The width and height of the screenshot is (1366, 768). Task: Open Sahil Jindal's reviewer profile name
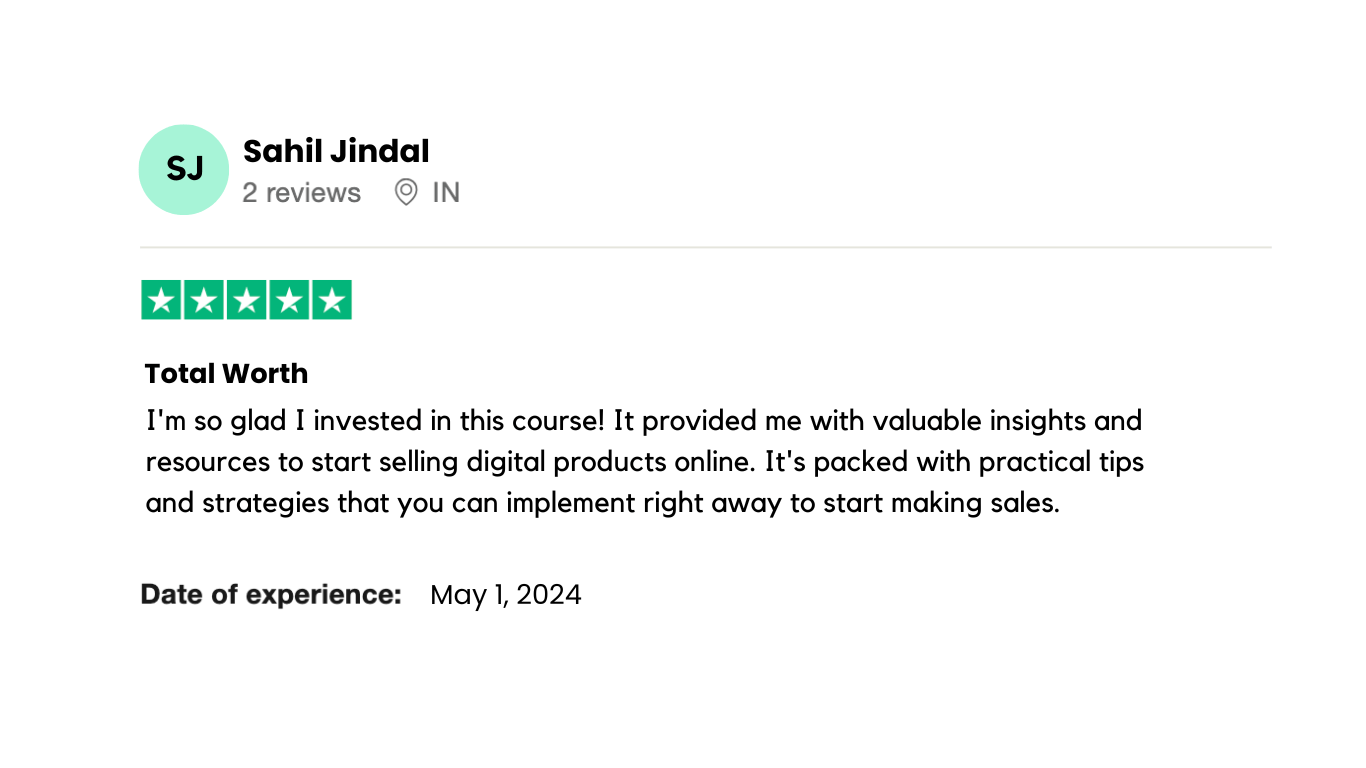tap(336, 151)
